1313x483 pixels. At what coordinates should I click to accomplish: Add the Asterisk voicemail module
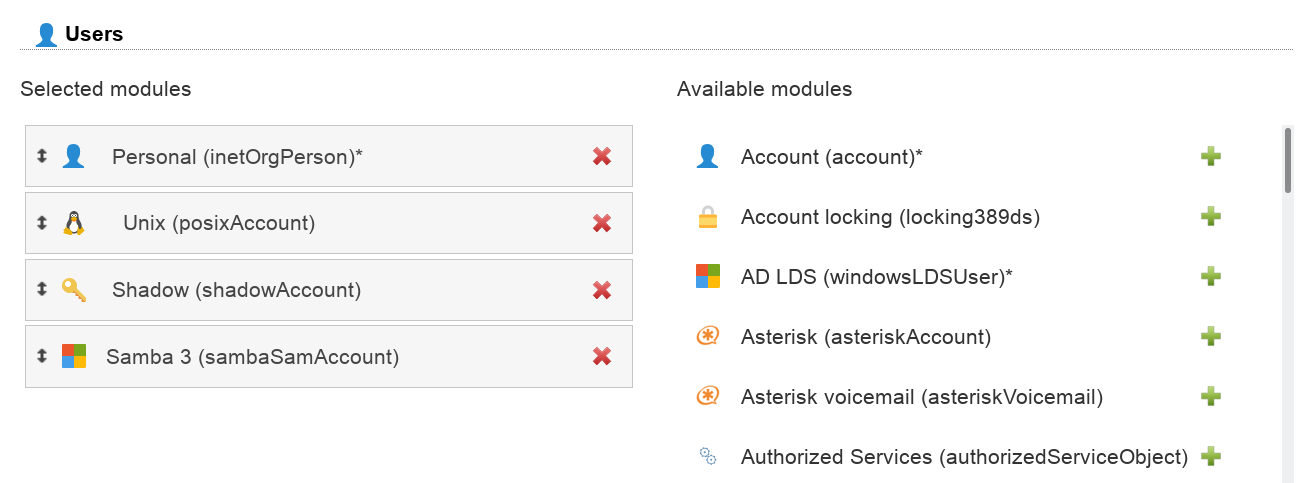pos(1211,396)
